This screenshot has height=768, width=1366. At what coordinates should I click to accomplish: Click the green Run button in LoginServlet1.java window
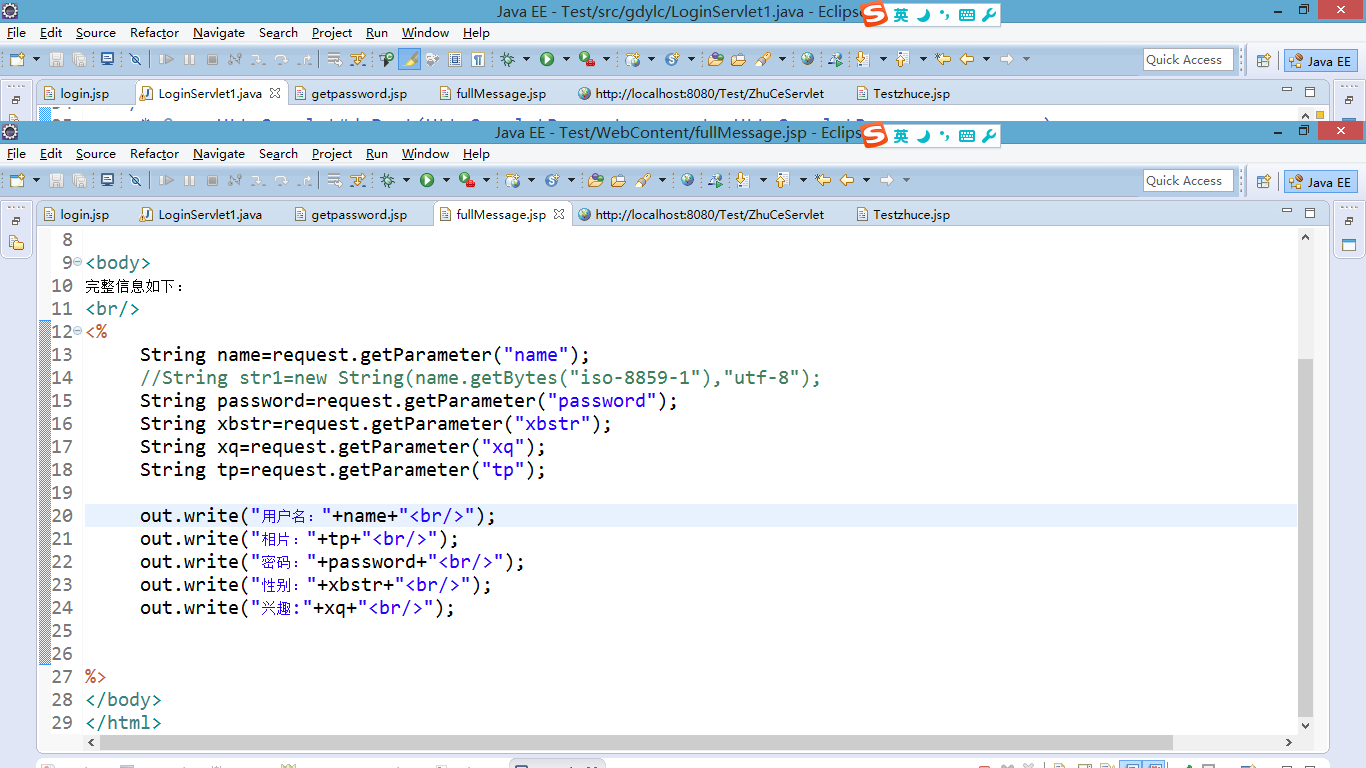click(x=547, y=59)
